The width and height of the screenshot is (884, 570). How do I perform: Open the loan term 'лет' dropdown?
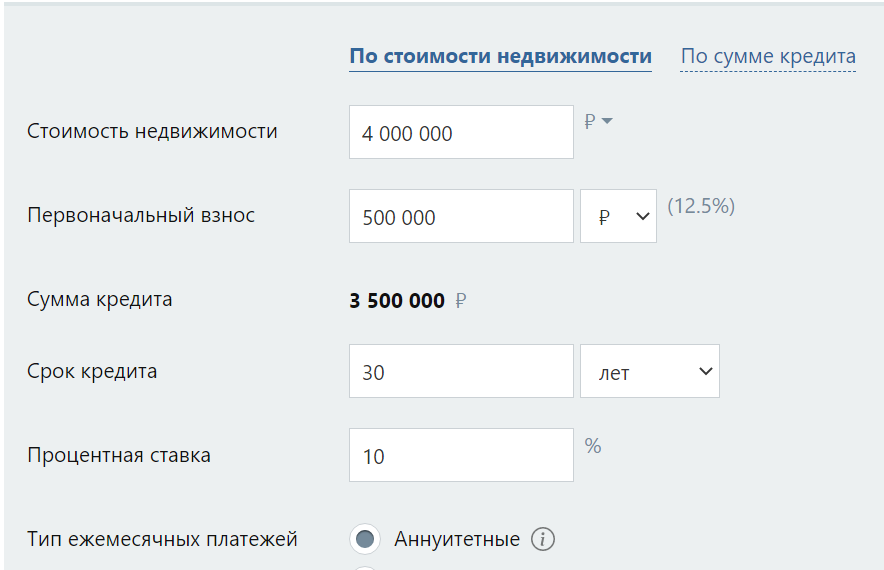tap(650, 372)
